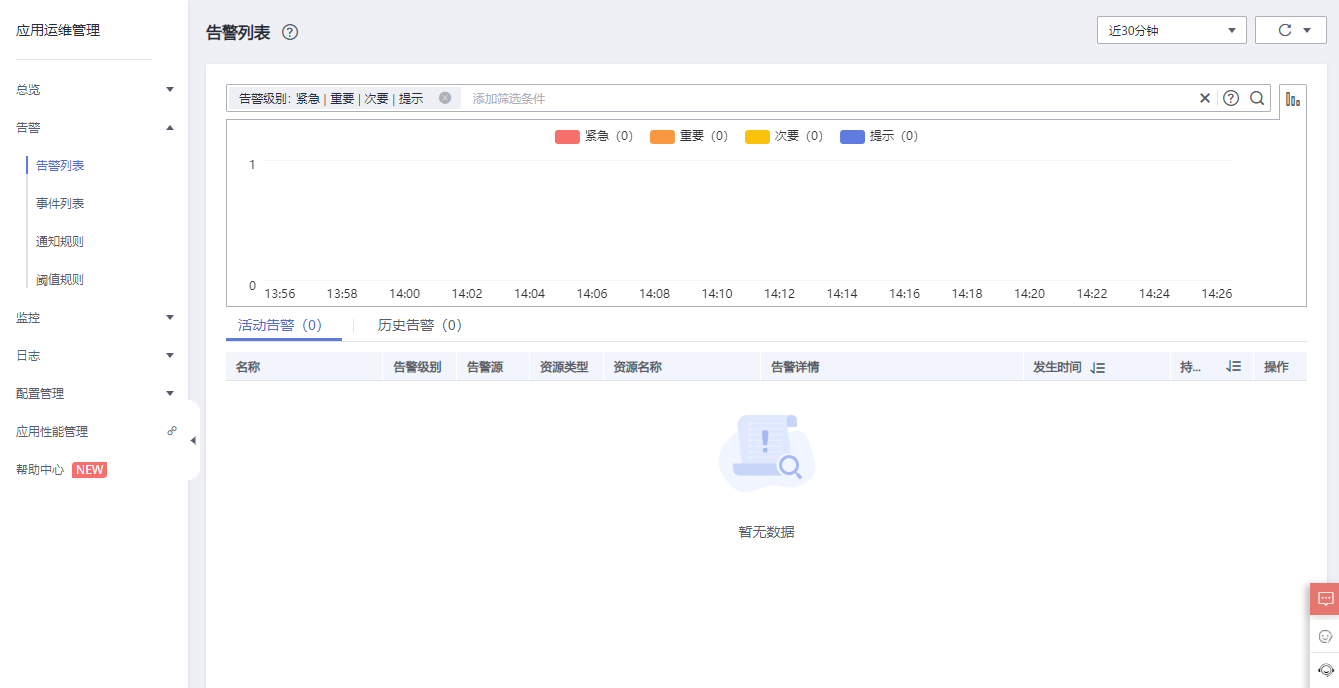
Task: Sort by duration column icon
Action: click(1234, 367)
